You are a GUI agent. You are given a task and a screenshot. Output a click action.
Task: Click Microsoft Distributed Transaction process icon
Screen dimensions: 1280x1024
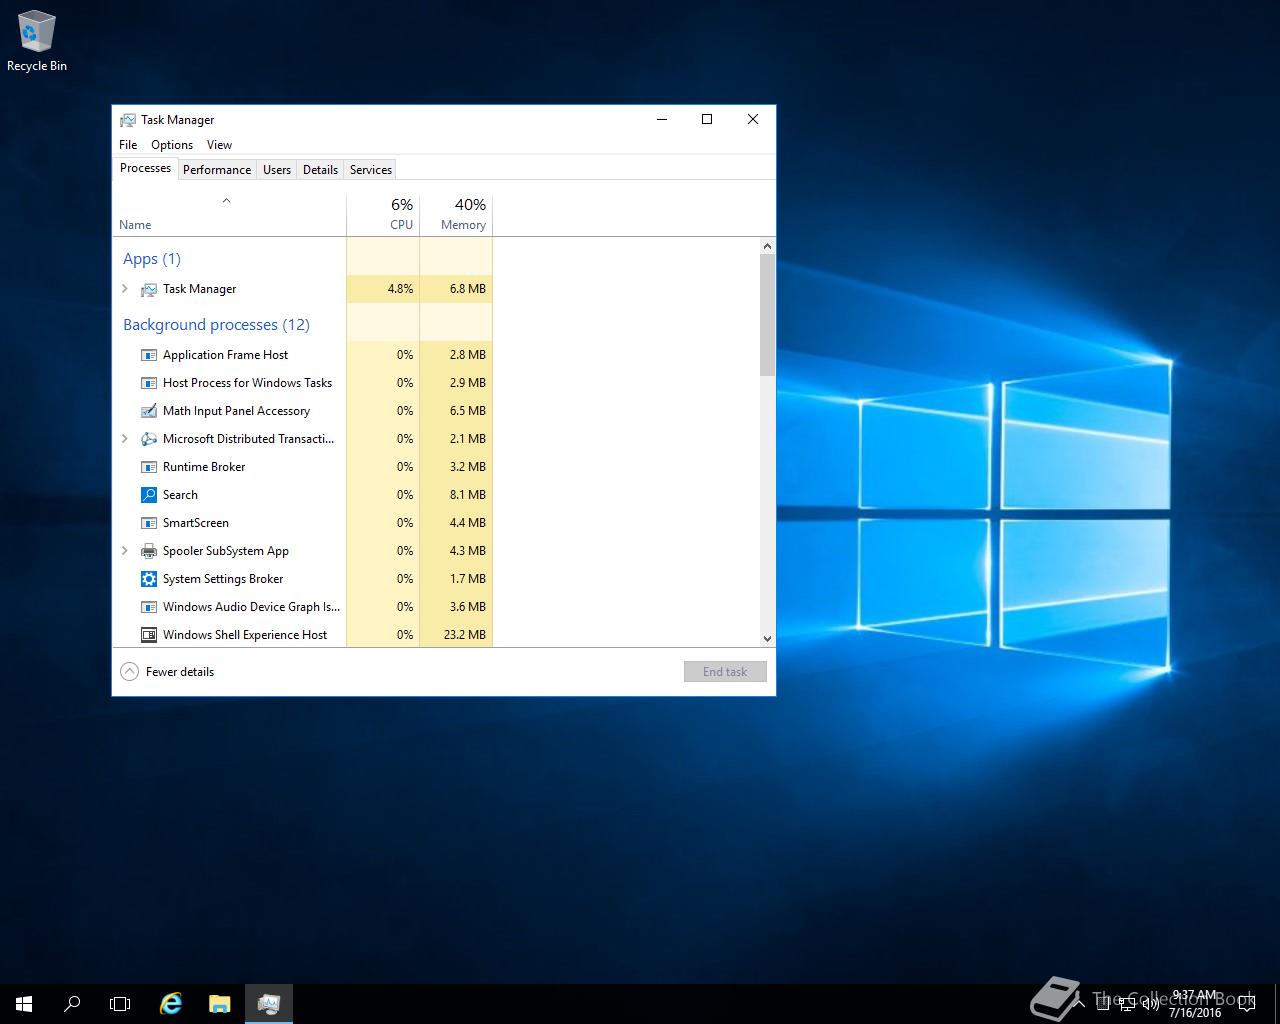[149, 439]
